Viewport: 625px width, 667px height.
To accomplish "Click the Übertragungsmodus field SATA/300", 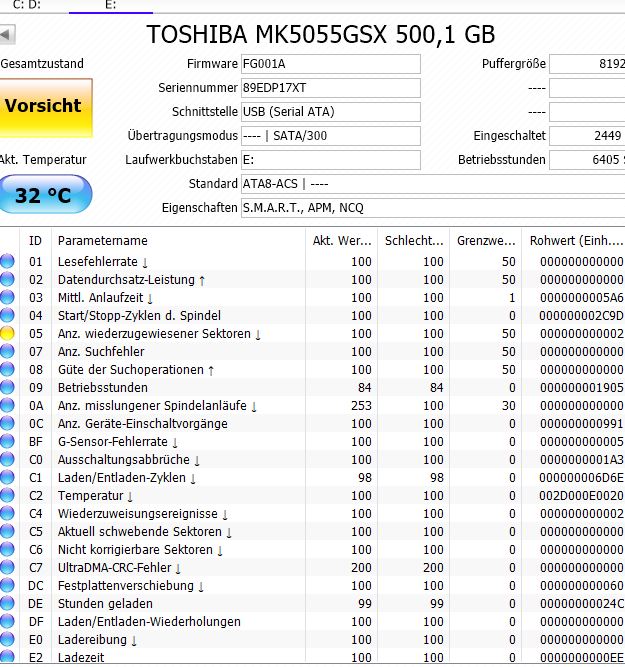I will (331, 136).
